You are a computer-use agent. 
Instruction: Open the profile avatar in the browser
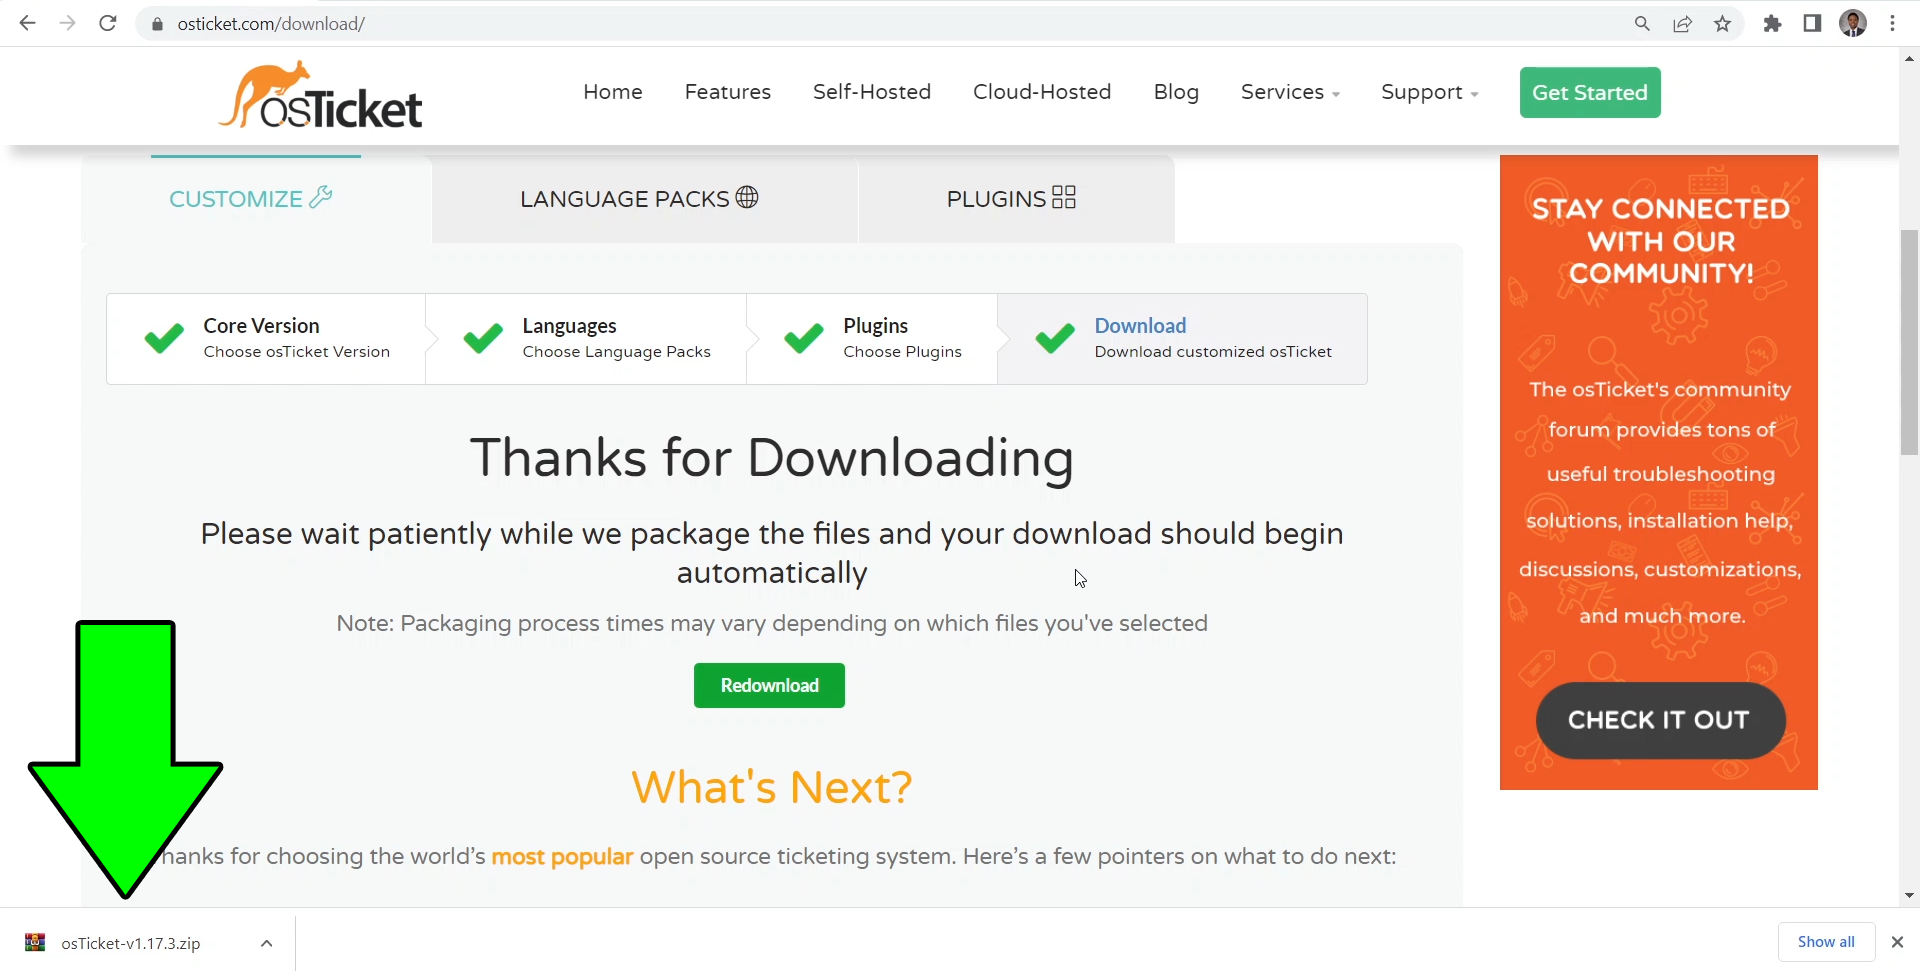coord(1853,23)
